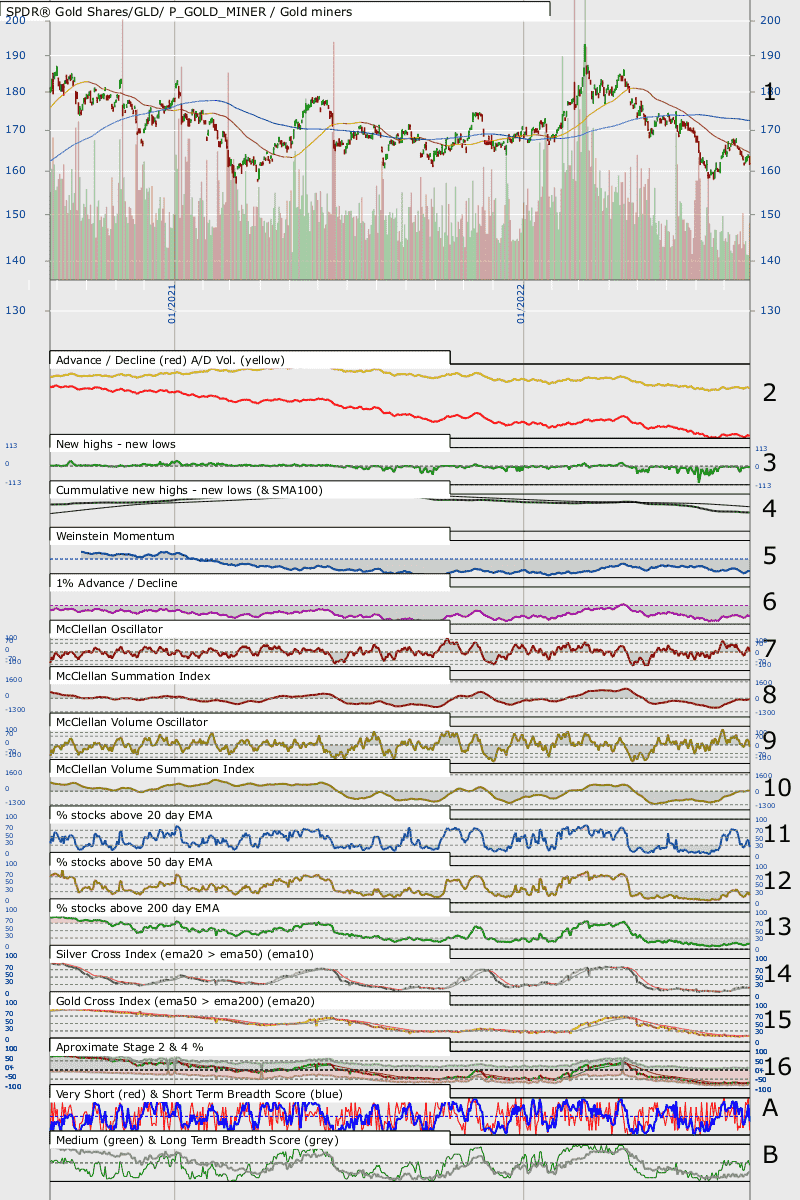Select Medium & Long Term Breadth Score title
Viewport: 800px width, 1200px height.
(197, 1140)
